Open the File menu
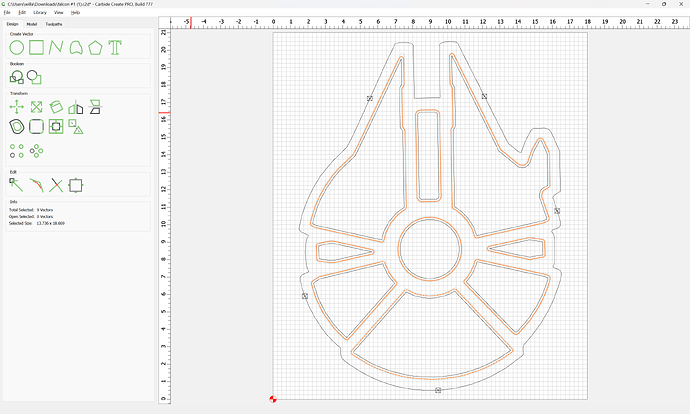The image size is (690, 414). point(8,12)
